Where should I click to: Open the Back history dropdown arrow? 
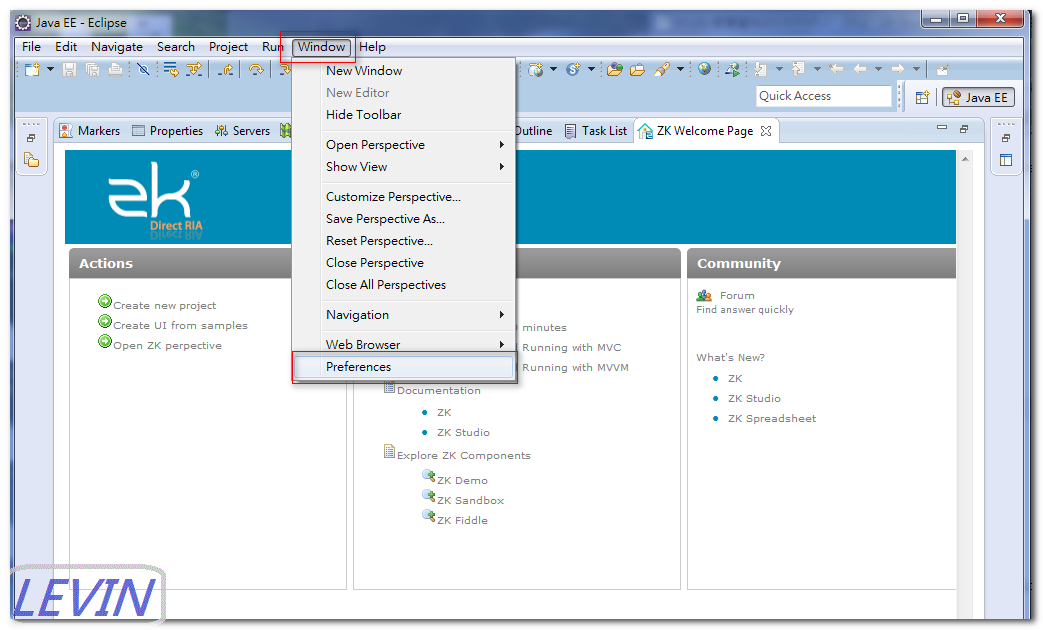878,69
